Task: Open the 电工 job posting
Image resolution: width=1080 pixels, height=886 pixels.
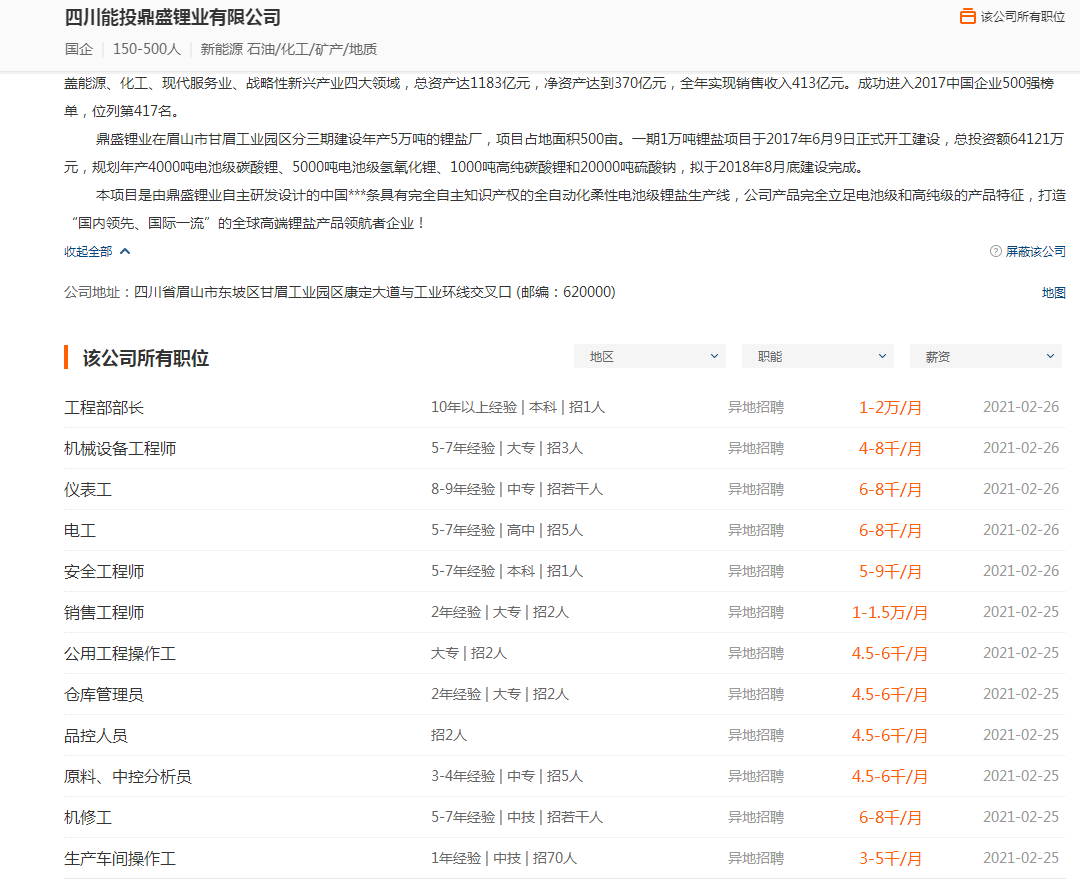Action: (80, 530)
